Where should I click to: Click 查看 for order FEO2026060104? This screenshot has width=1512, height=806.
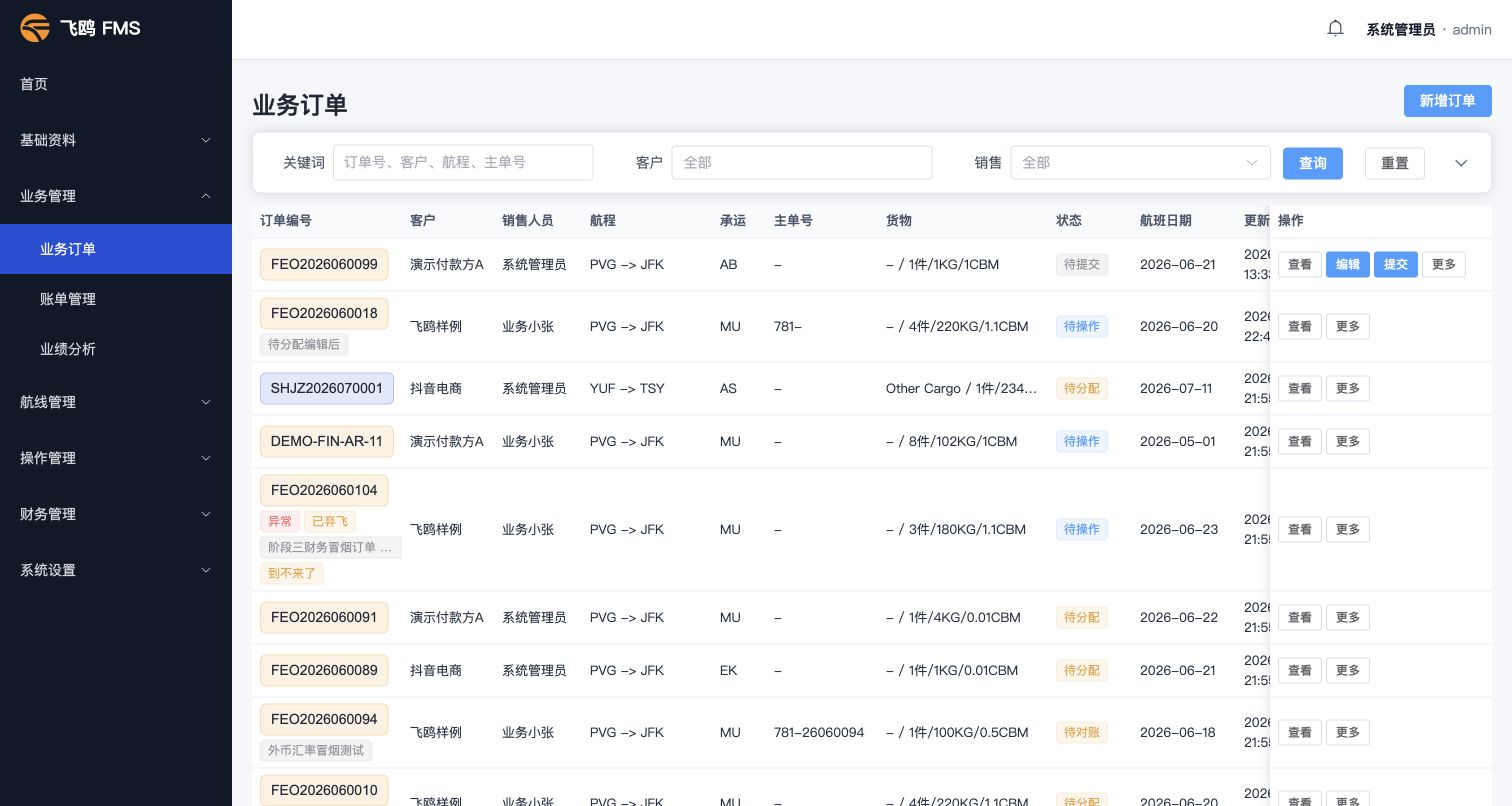click(1299, 530)
